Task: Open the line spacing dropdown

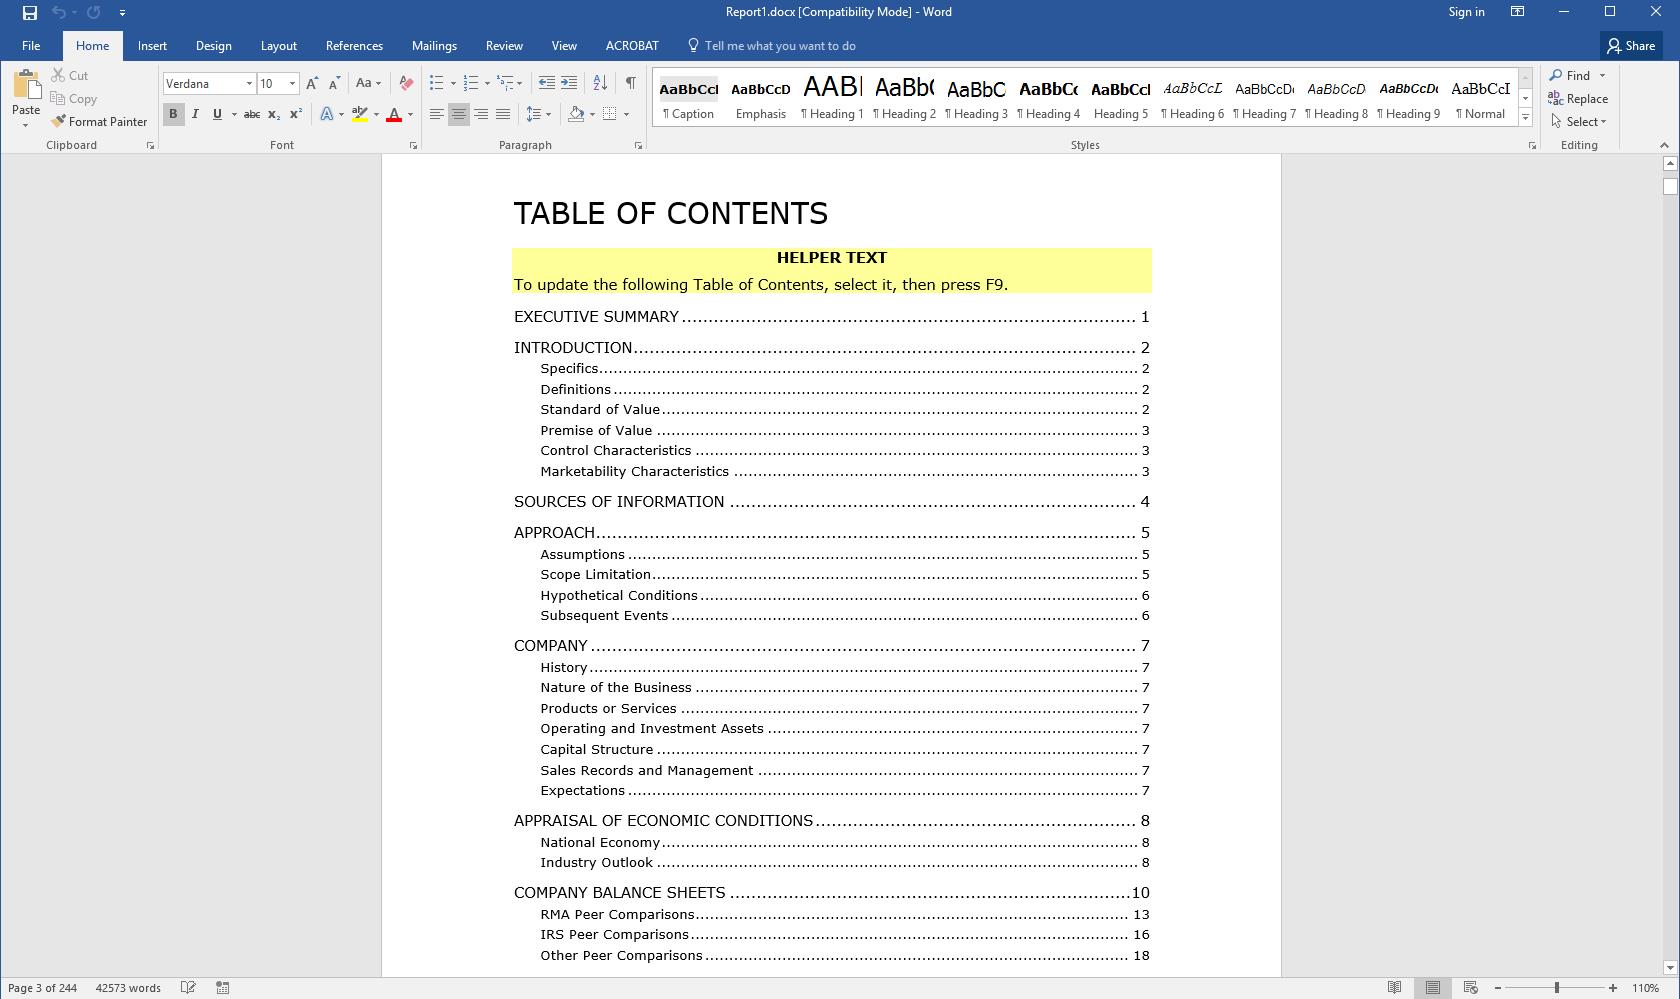Action: point(539,114)
